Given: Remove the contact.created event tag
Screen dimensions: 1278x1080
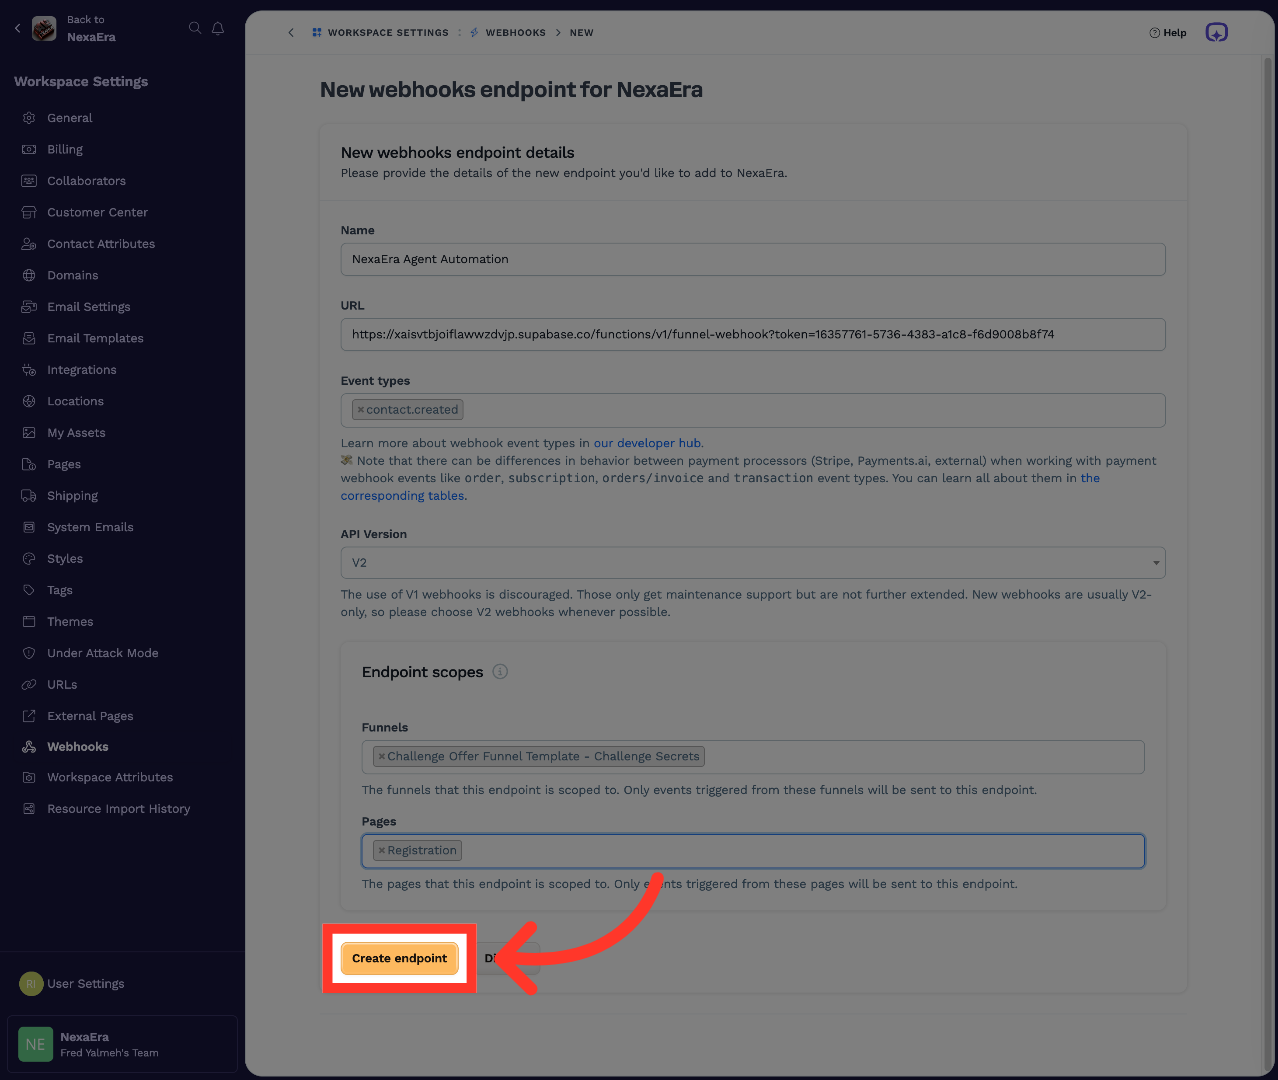Looking at the screenshot, I should point(361,410).
